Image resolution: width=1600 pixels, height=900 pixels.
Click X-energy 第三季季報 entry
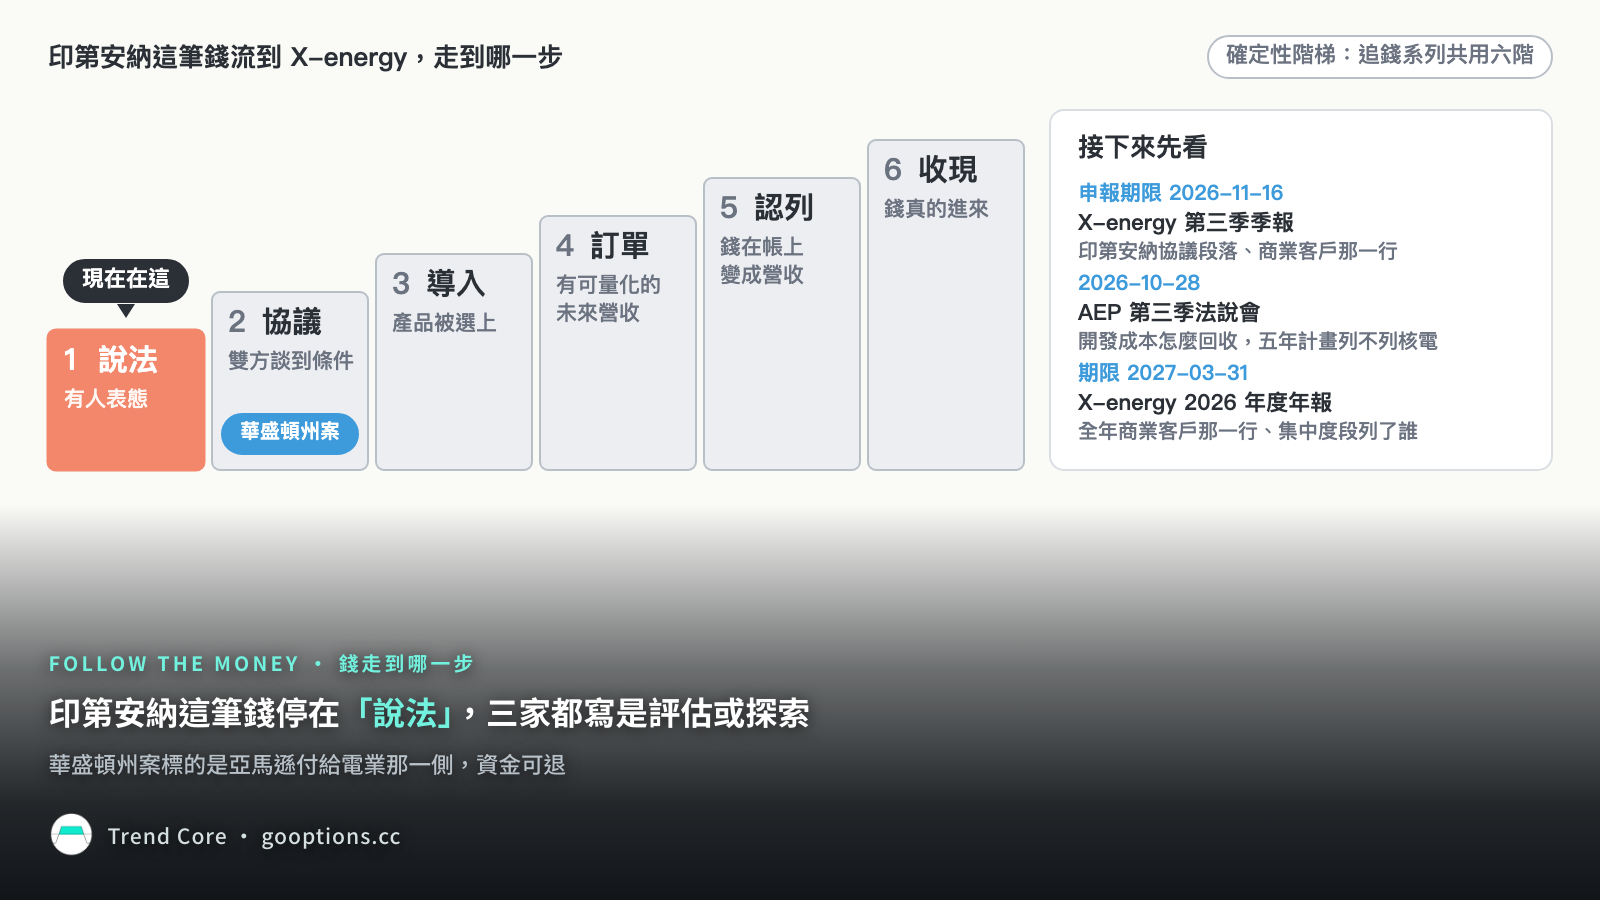click(x=1186, y=222)
